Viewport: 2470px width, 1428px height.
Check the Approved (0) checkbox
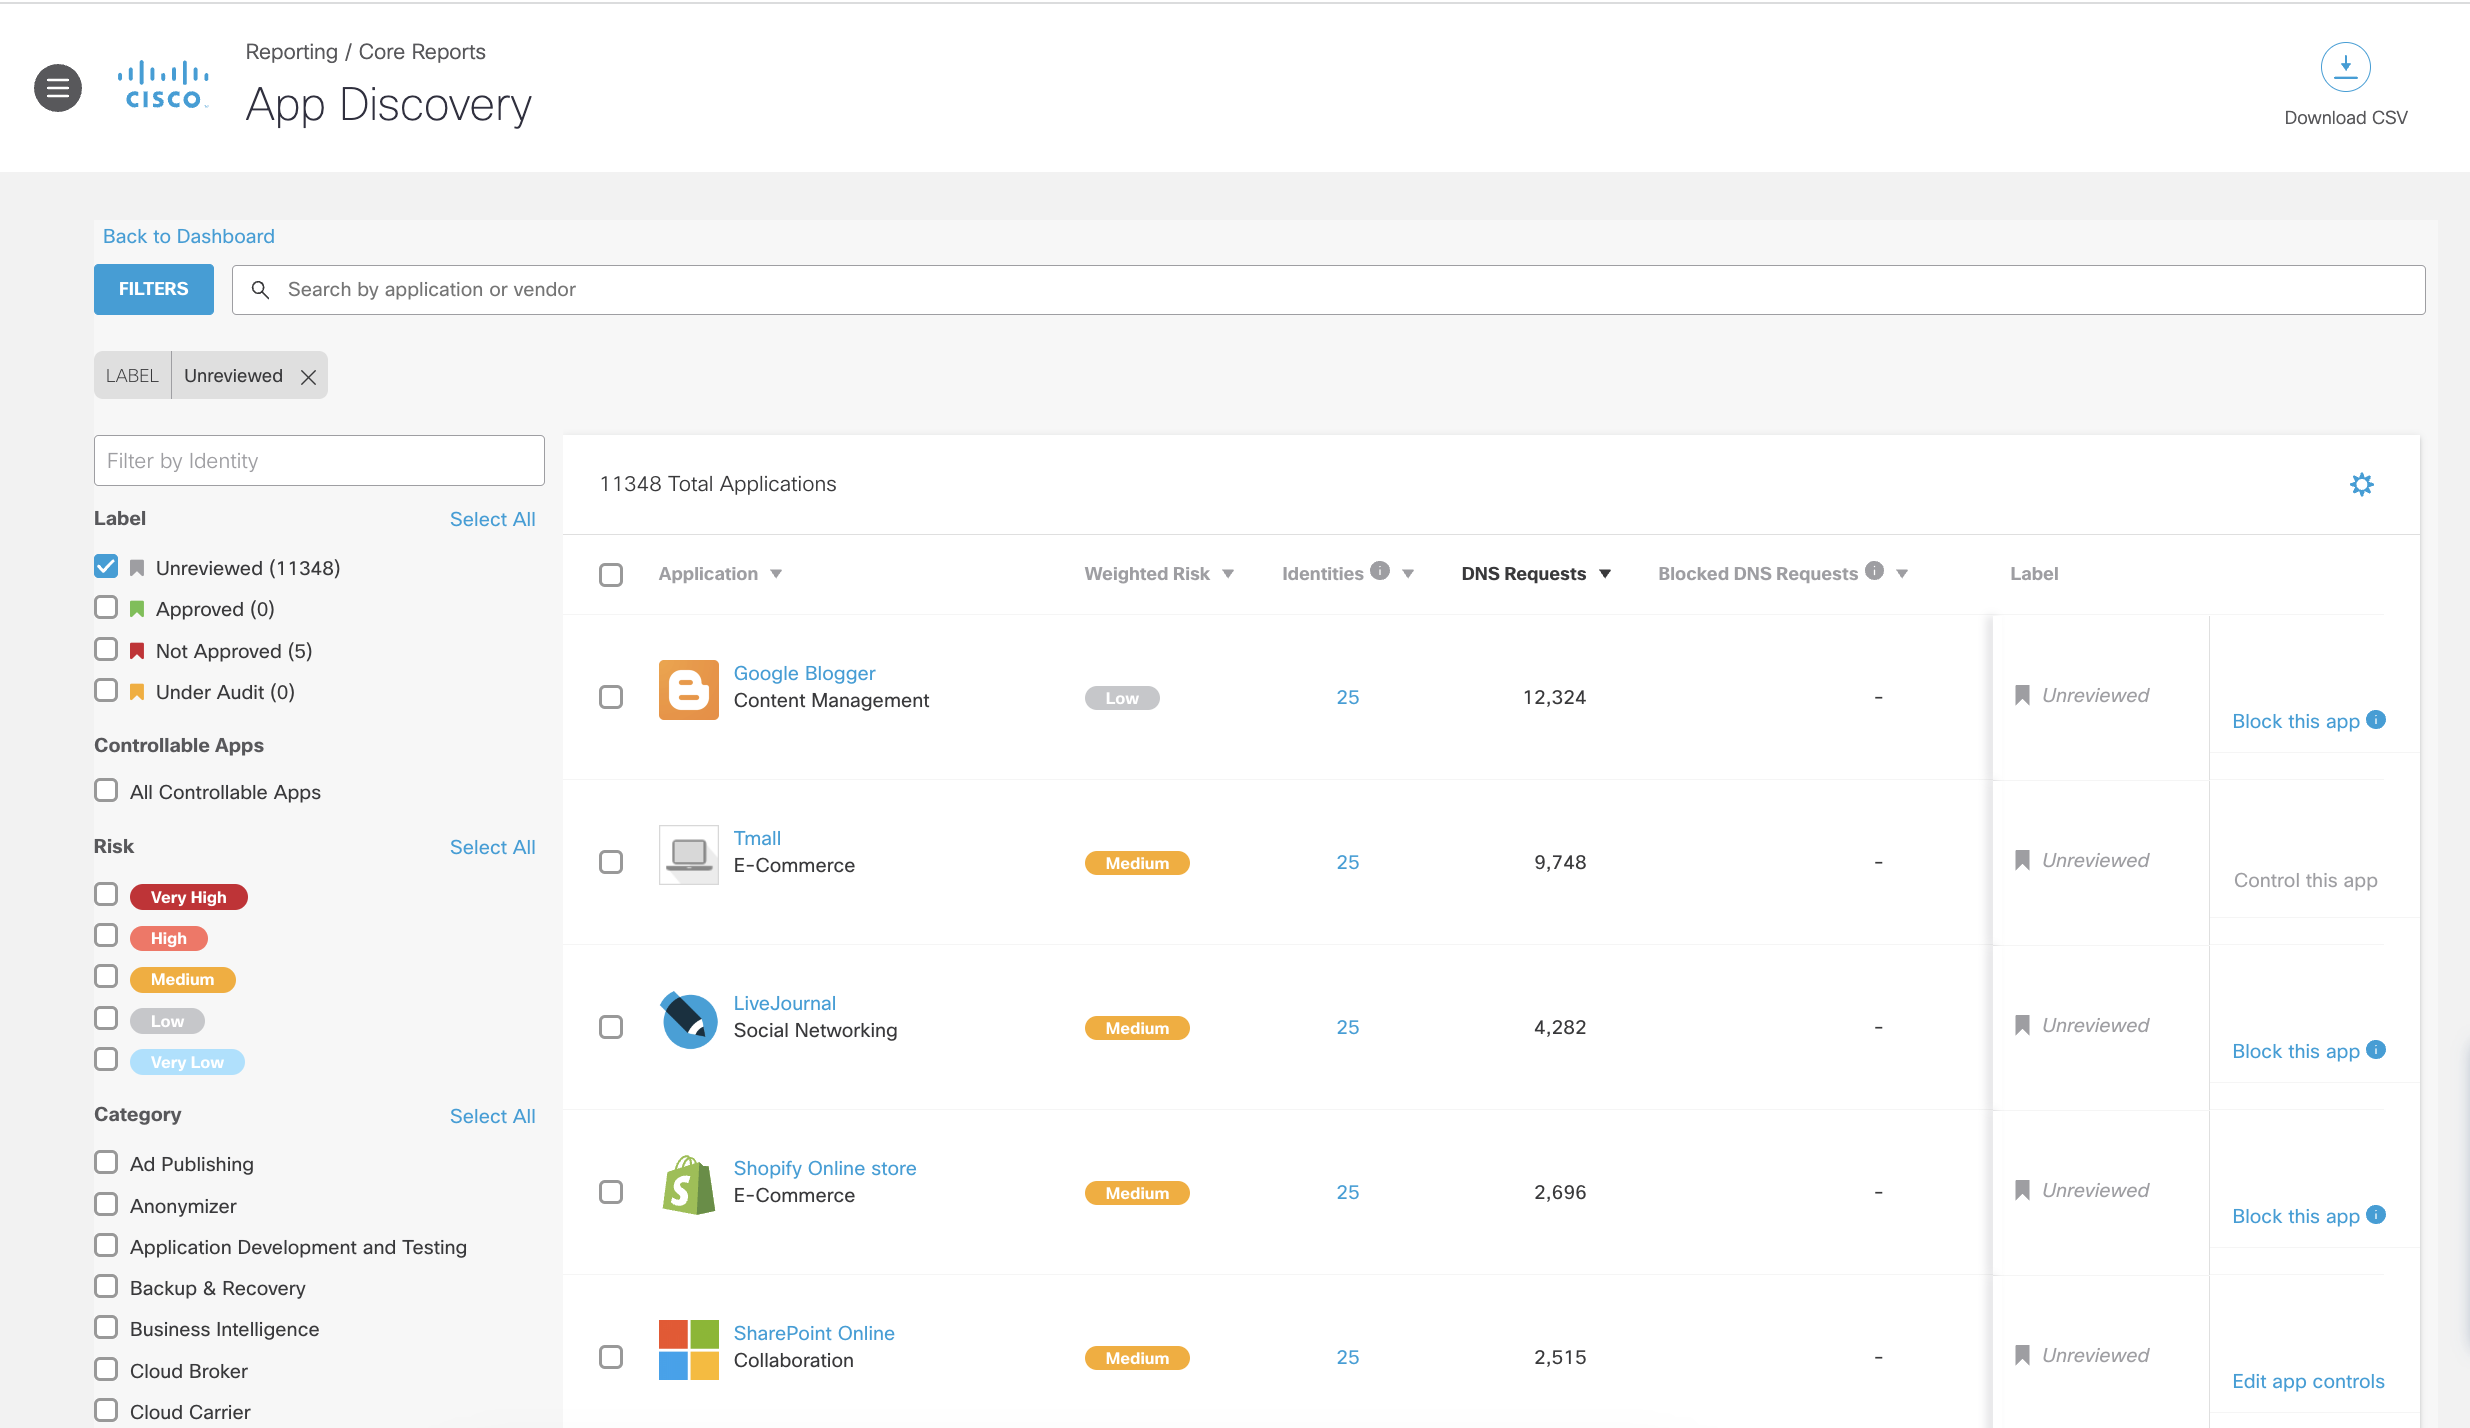(x=106, y=607)
